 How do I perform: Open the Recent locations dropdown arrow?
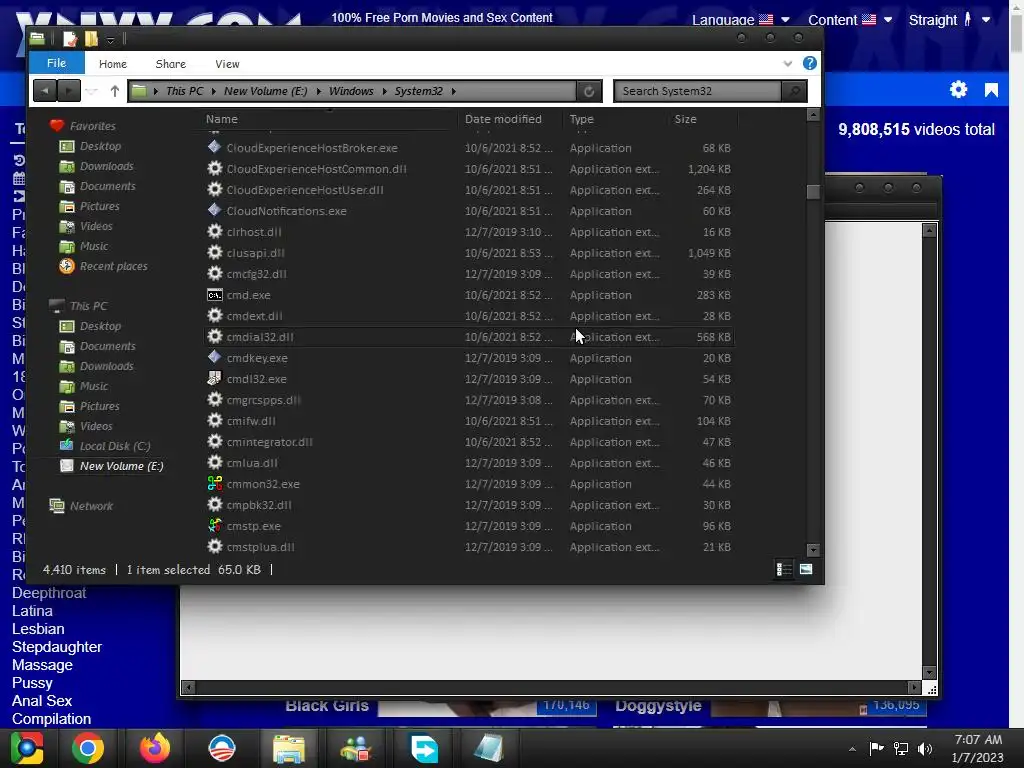coord(92,91)
